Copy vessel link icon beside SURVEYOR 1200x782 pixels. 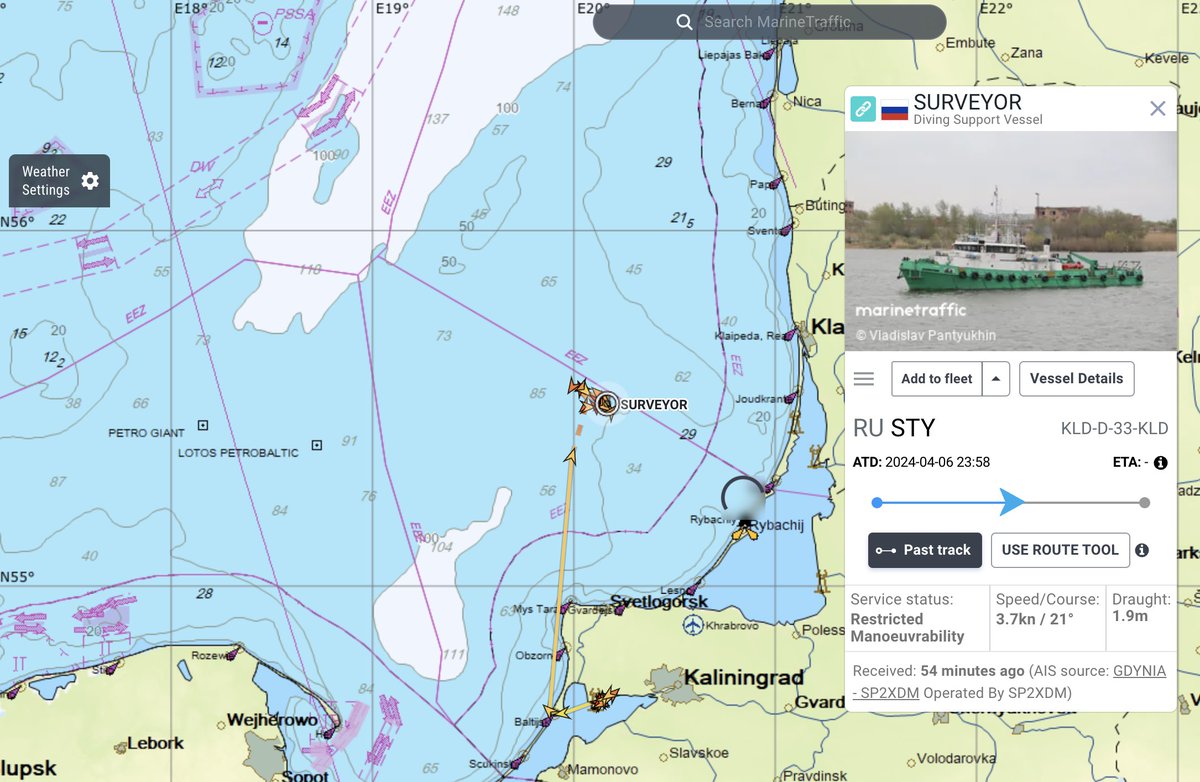point(863,109)
